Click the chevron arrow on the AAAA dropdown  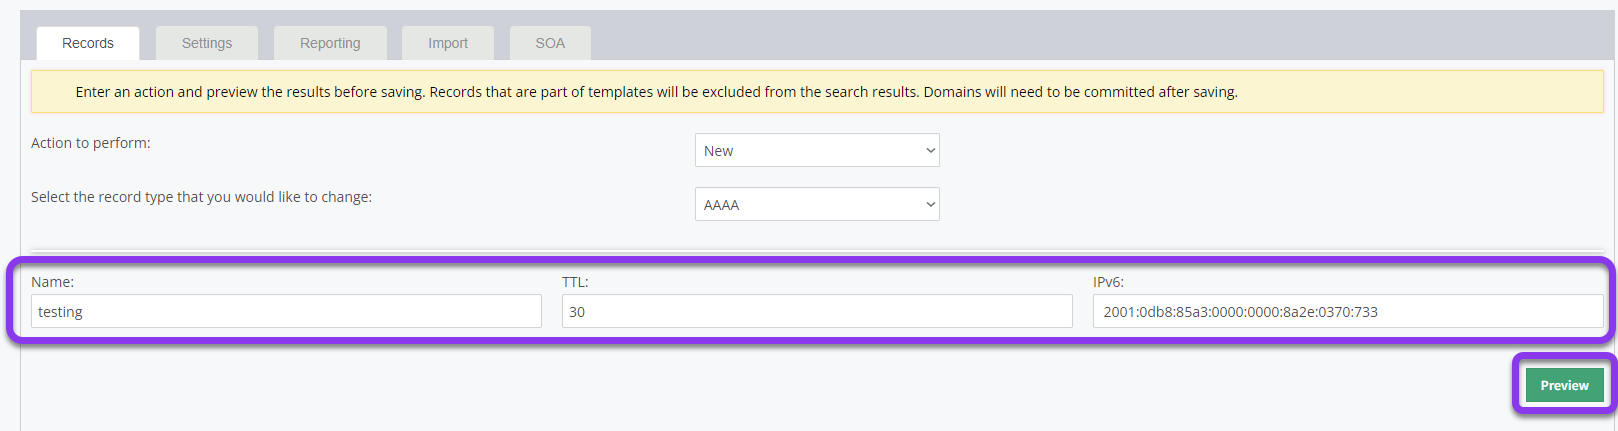pyautogui.click(x=930, y=205)
